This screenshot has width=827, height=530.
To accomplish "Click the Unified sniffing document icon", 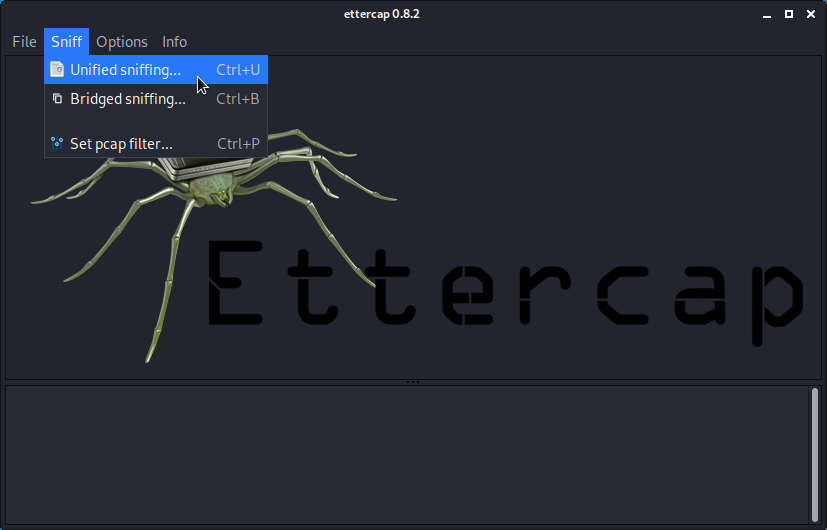I will [x=57, y=70].
